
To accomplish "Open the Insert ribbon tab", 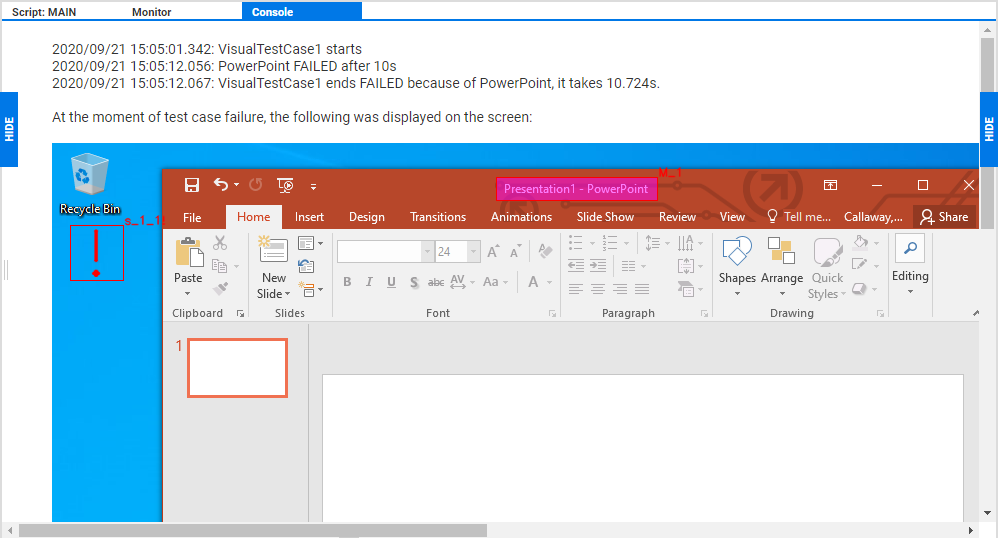I will [x=309, y=217].
